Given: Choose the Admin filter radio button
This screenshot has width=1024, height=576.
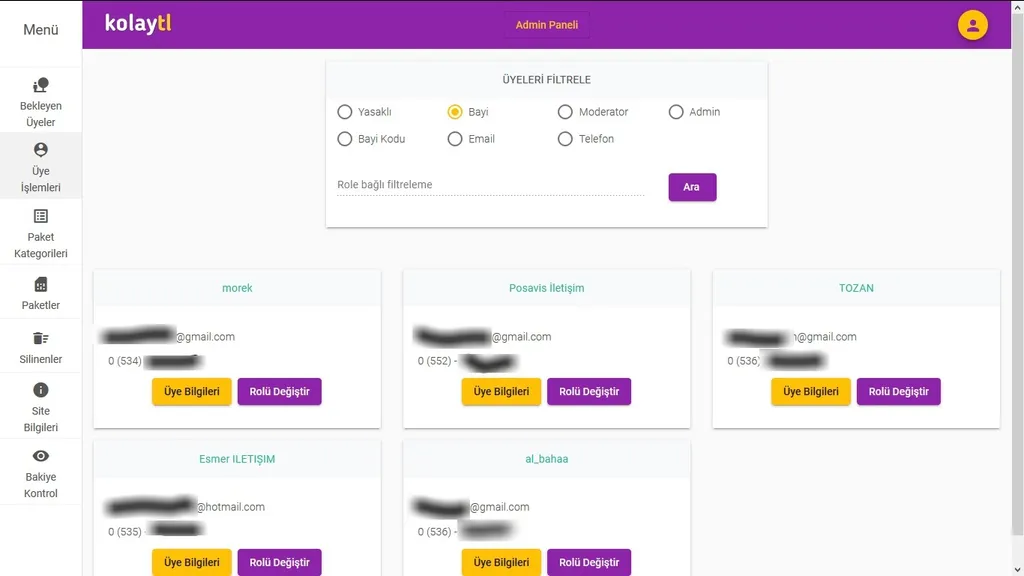Looking at the screenshot, I should 676,112.
